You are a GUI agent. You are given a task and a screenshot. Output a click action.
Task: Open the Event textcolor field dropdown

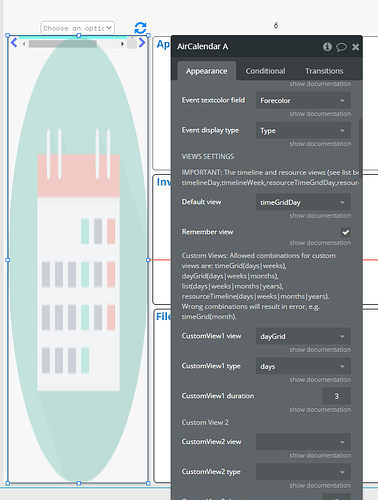pos(303,100)
